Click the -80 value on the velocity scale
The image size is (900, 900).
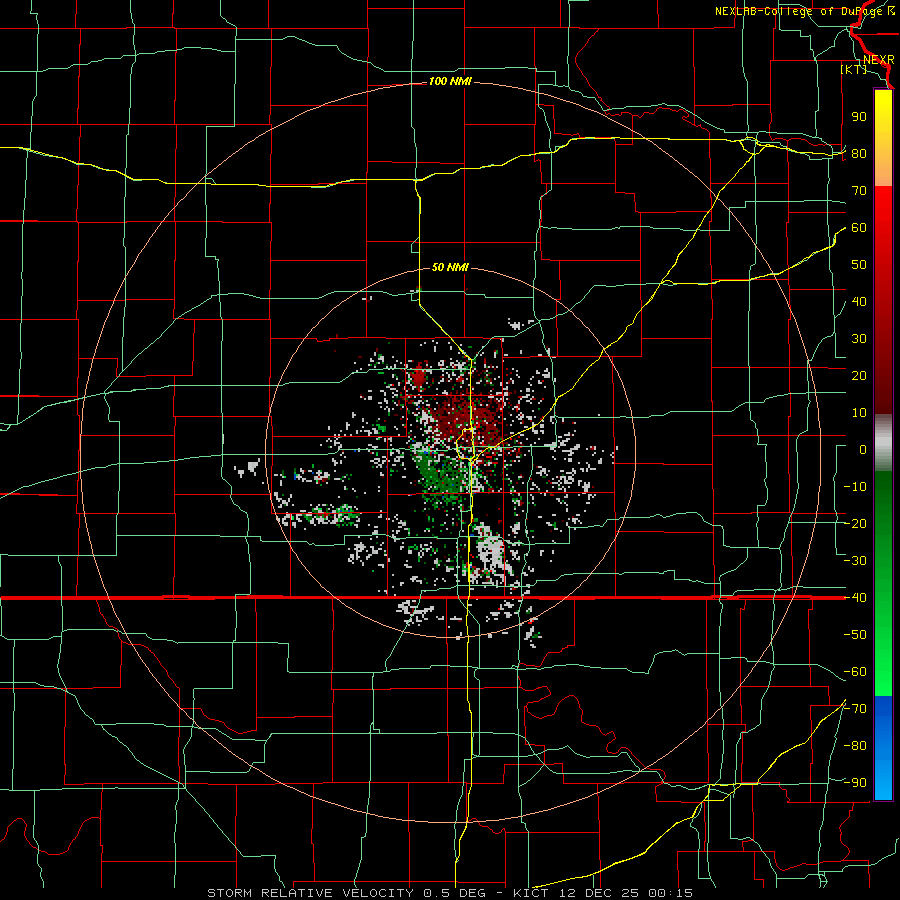pos(855,746)
